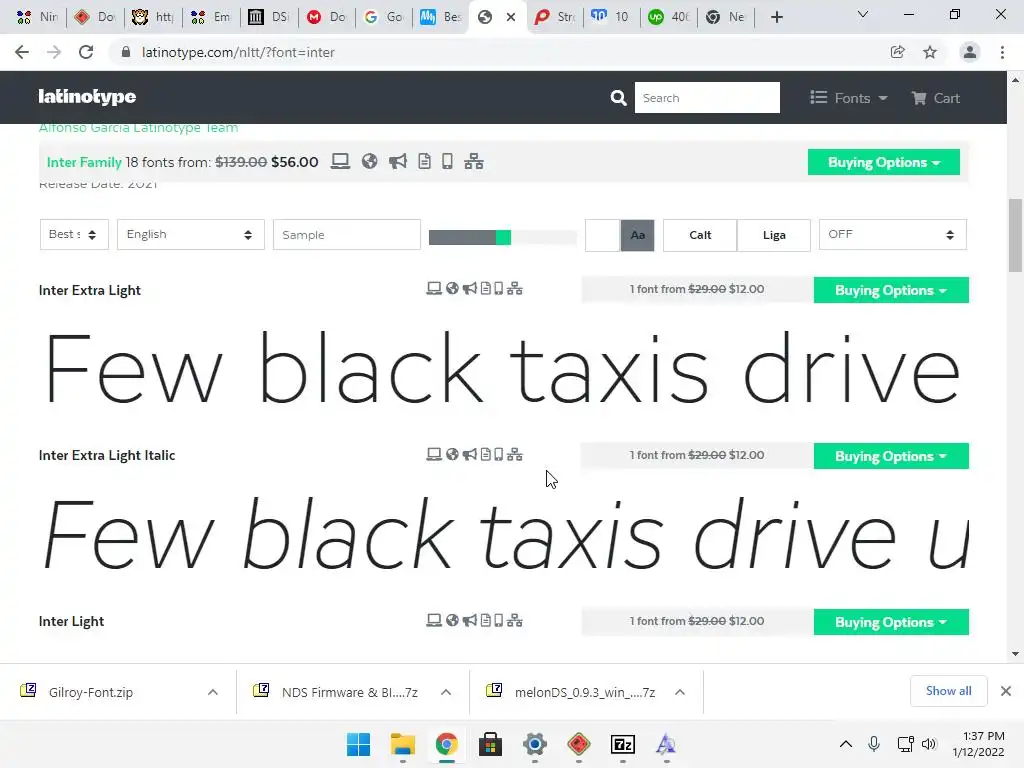Viewport: 1024px width, 768px height.
Task: Click the Search input field
Action: pos(707,98)
